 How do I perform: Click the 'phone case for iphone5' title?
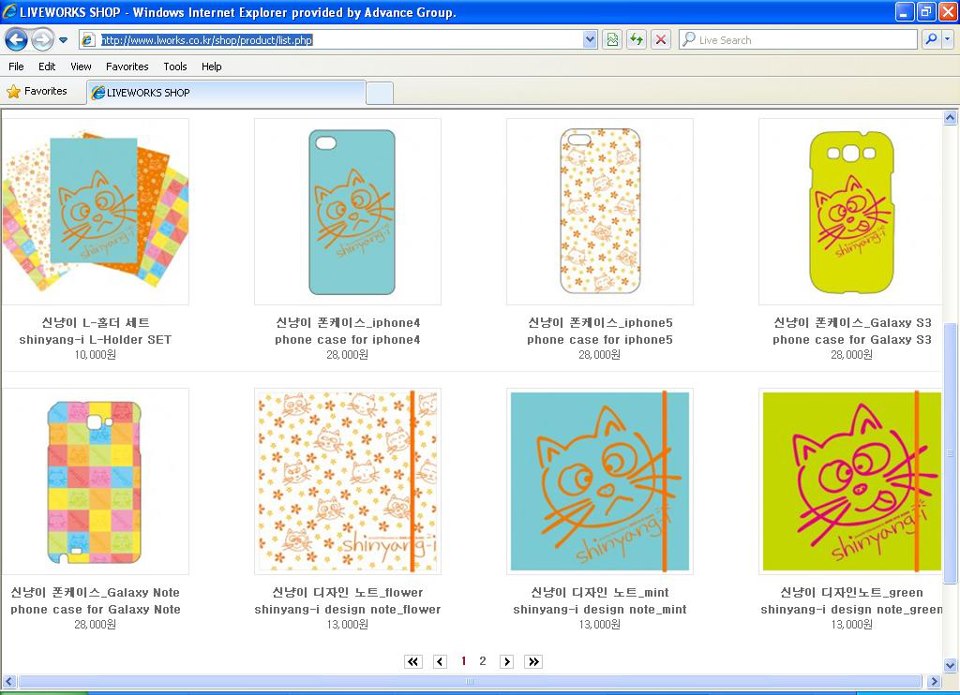(600, 340)
